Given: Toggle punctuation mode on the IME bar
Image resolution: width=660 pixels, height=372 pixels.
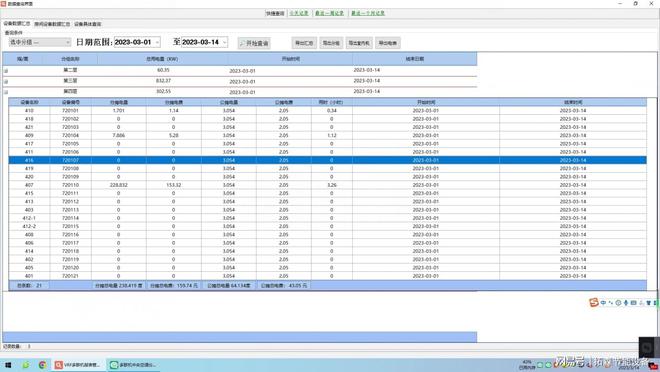Looking at the screenshot, I should pos(611,303).
